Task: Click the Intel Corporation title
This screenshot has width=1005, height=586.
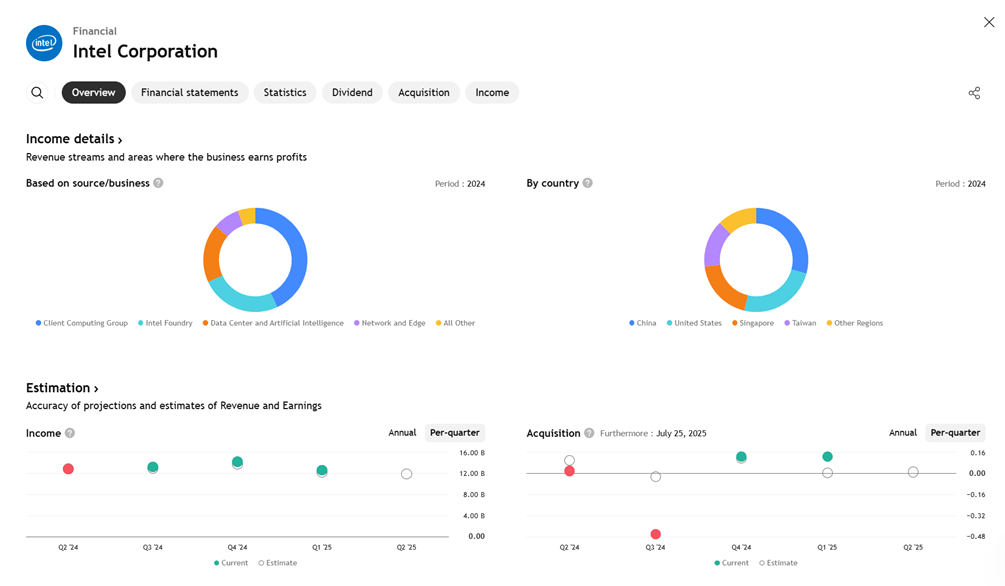Action: coord(145,51)
